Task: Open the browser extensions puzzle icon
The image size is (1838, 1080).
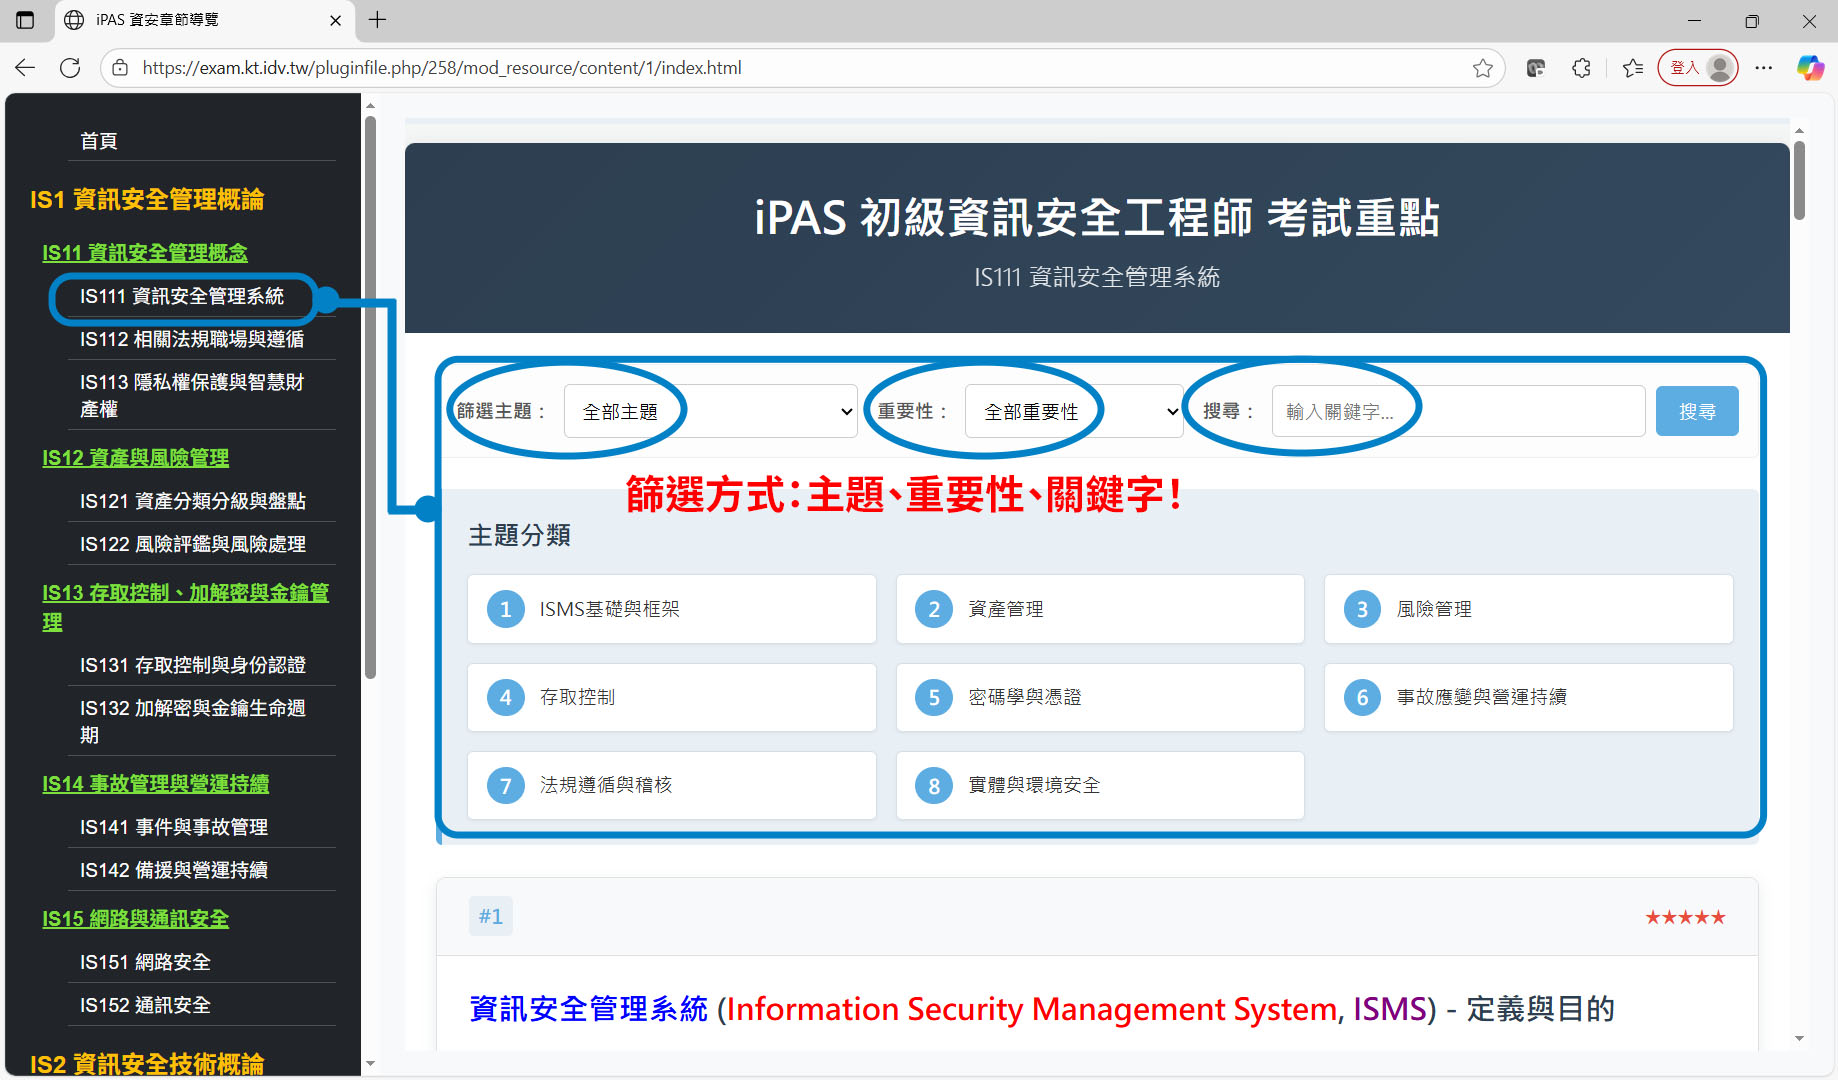Action: (x=1581, y=68)
